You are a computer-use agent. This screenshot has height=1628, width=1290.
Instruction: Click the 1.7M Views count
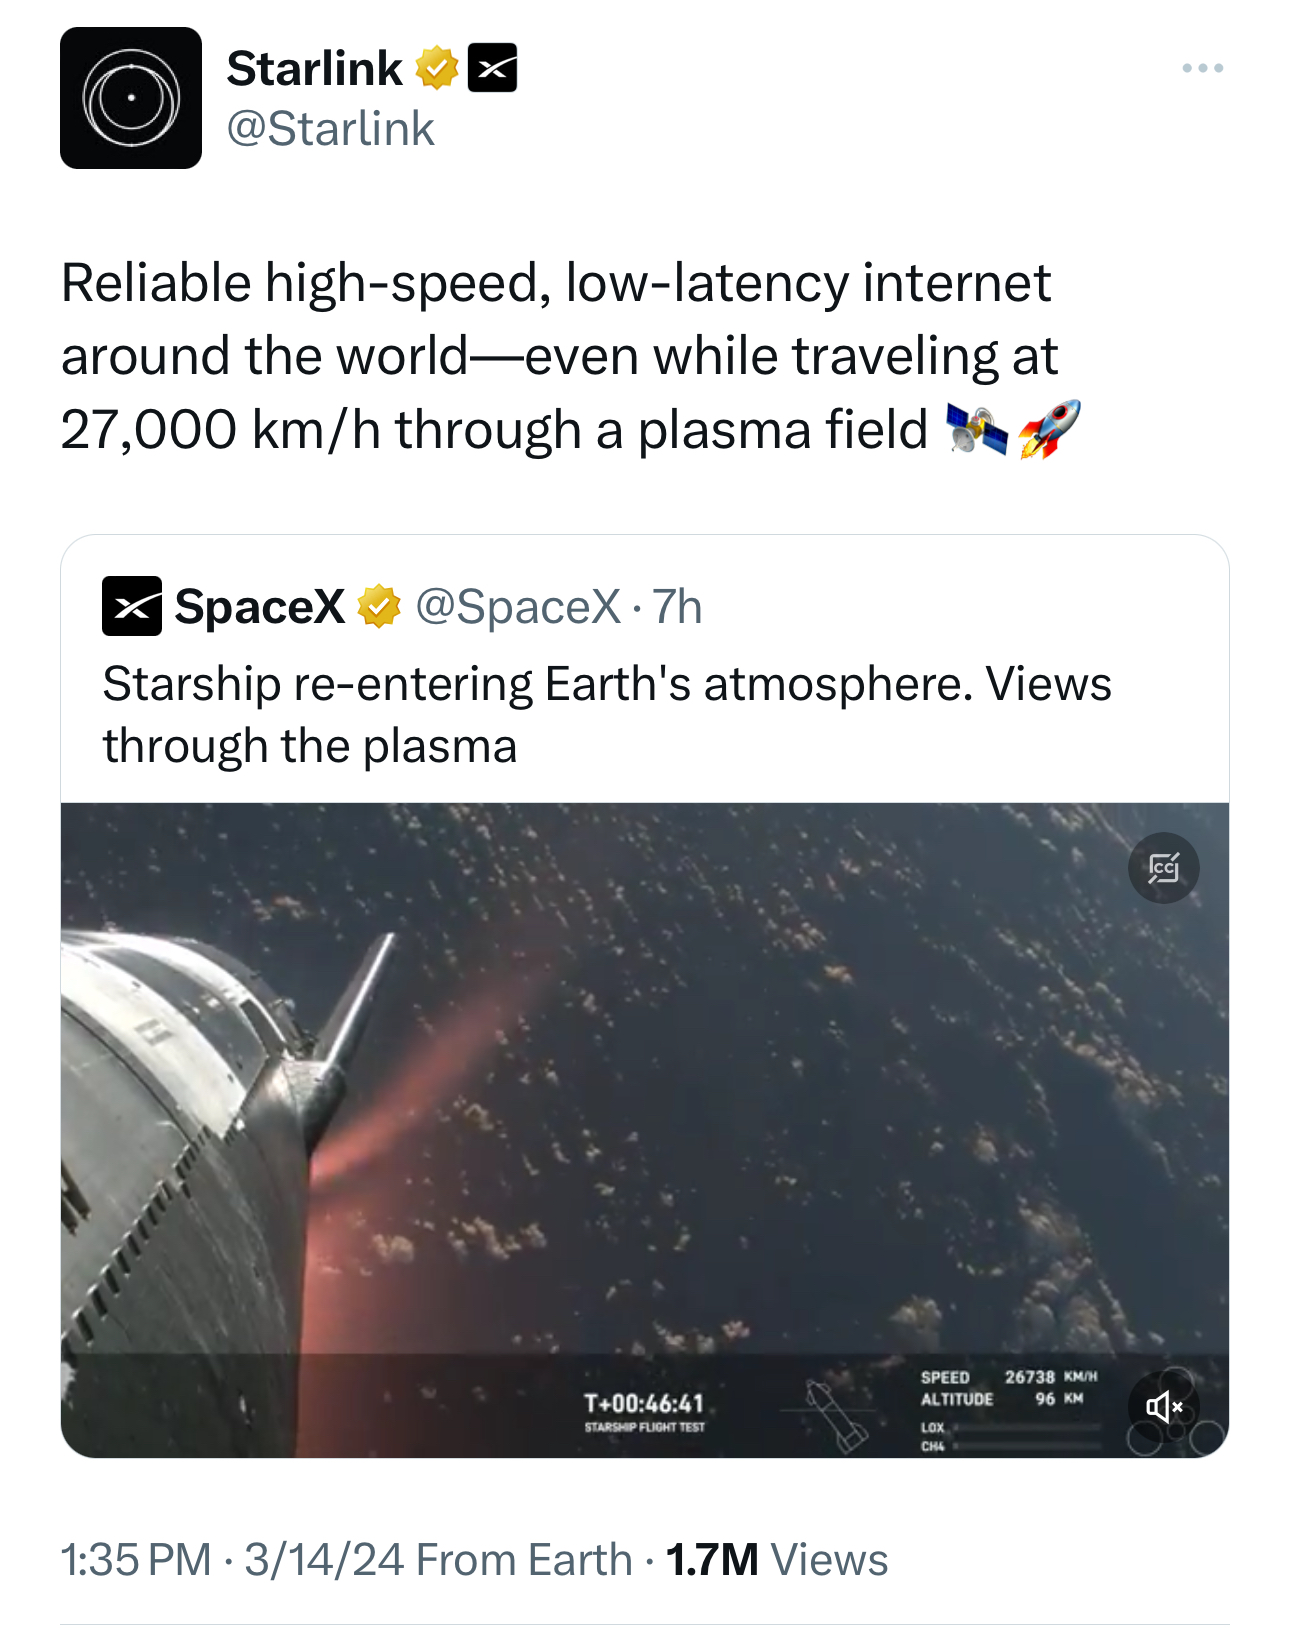tap(777, 1560)
